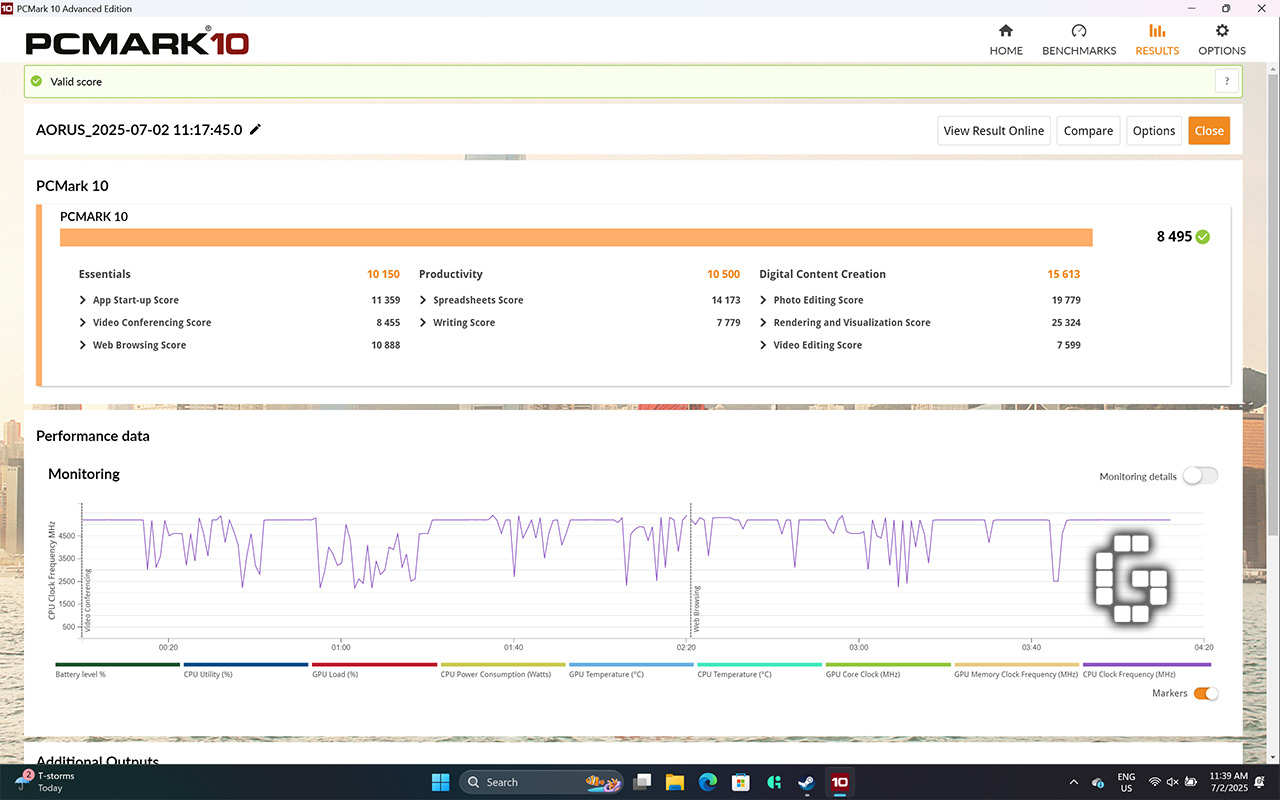Click the Digital Content Creation score 15 613
The width and height of the screenshot is (1280, 800).
1064,274
